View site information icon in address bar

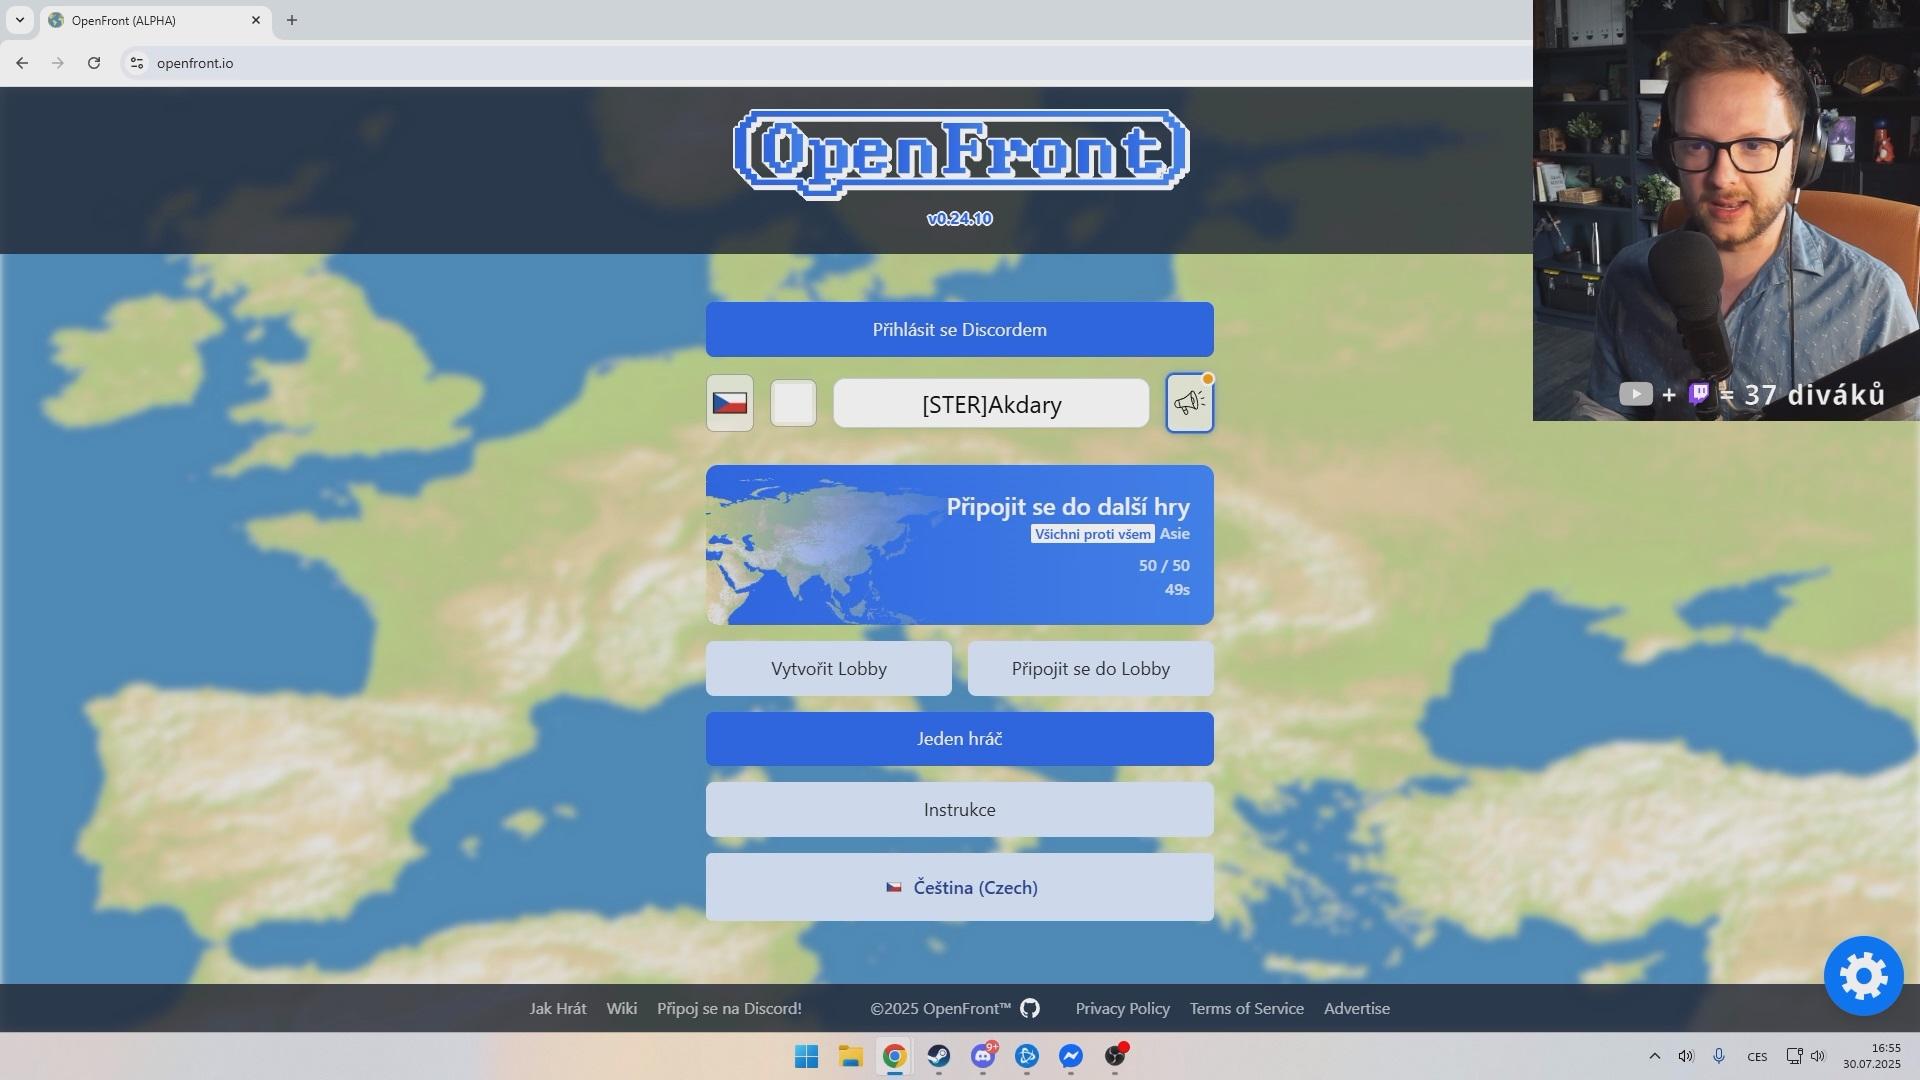coord(137,63)
